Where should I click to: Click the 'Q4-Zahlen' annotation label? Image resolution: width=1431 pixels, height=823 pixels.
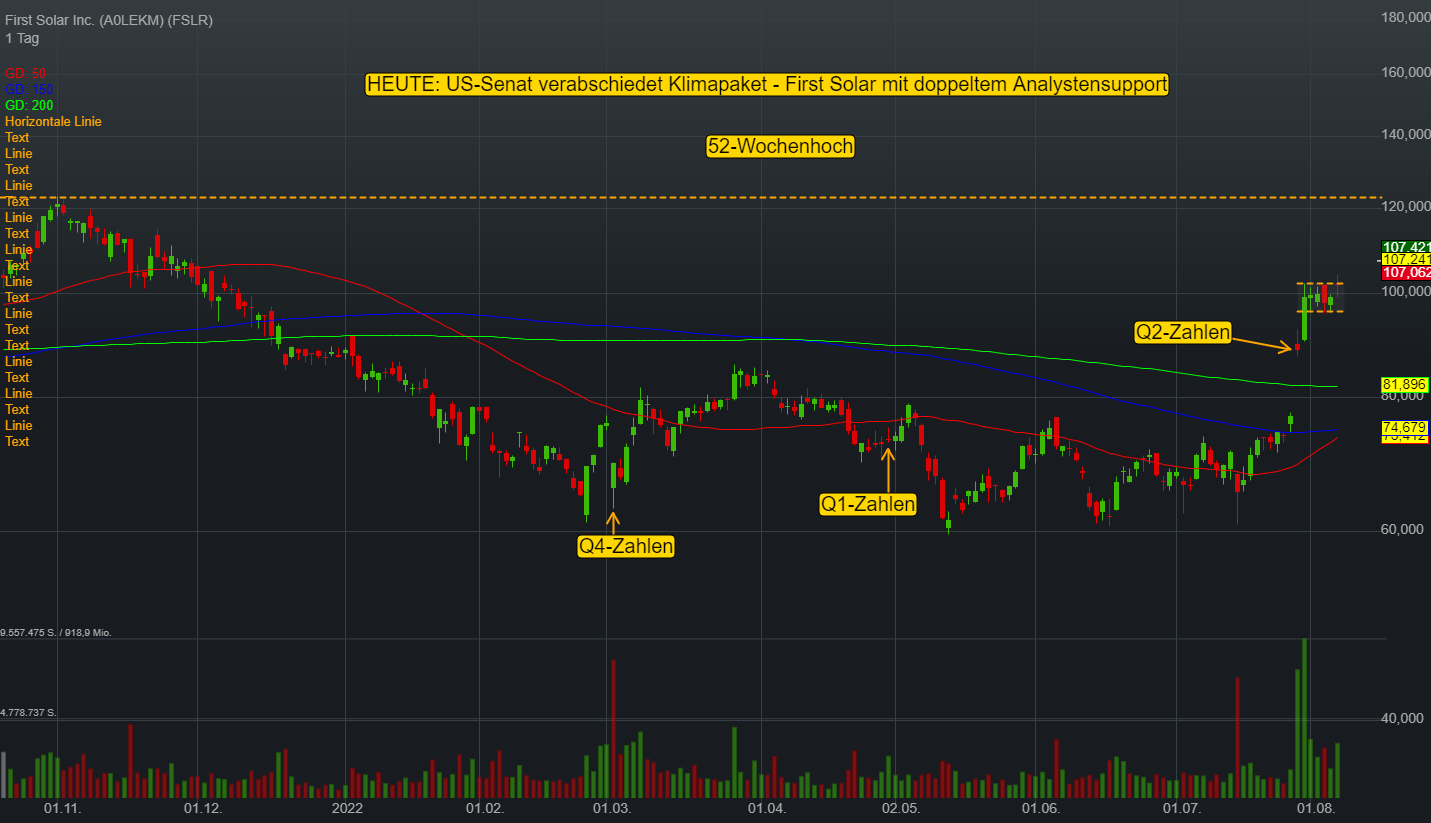point(626,546)
